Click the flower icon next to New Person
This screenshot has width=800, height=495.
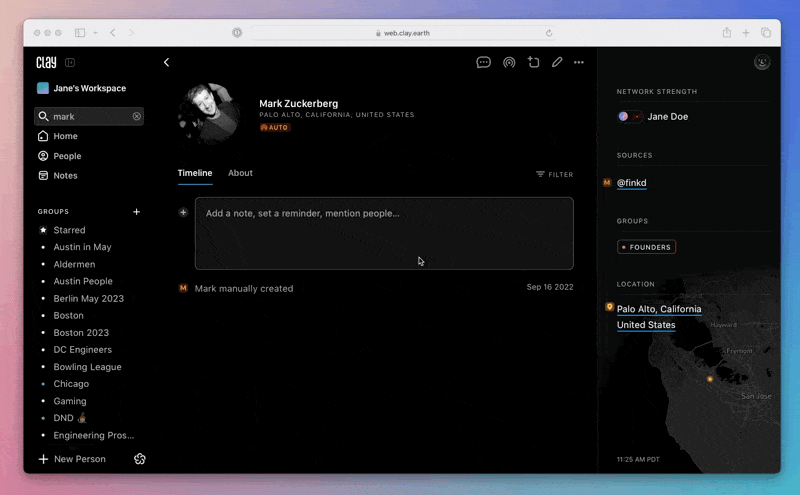pos(140,459)
